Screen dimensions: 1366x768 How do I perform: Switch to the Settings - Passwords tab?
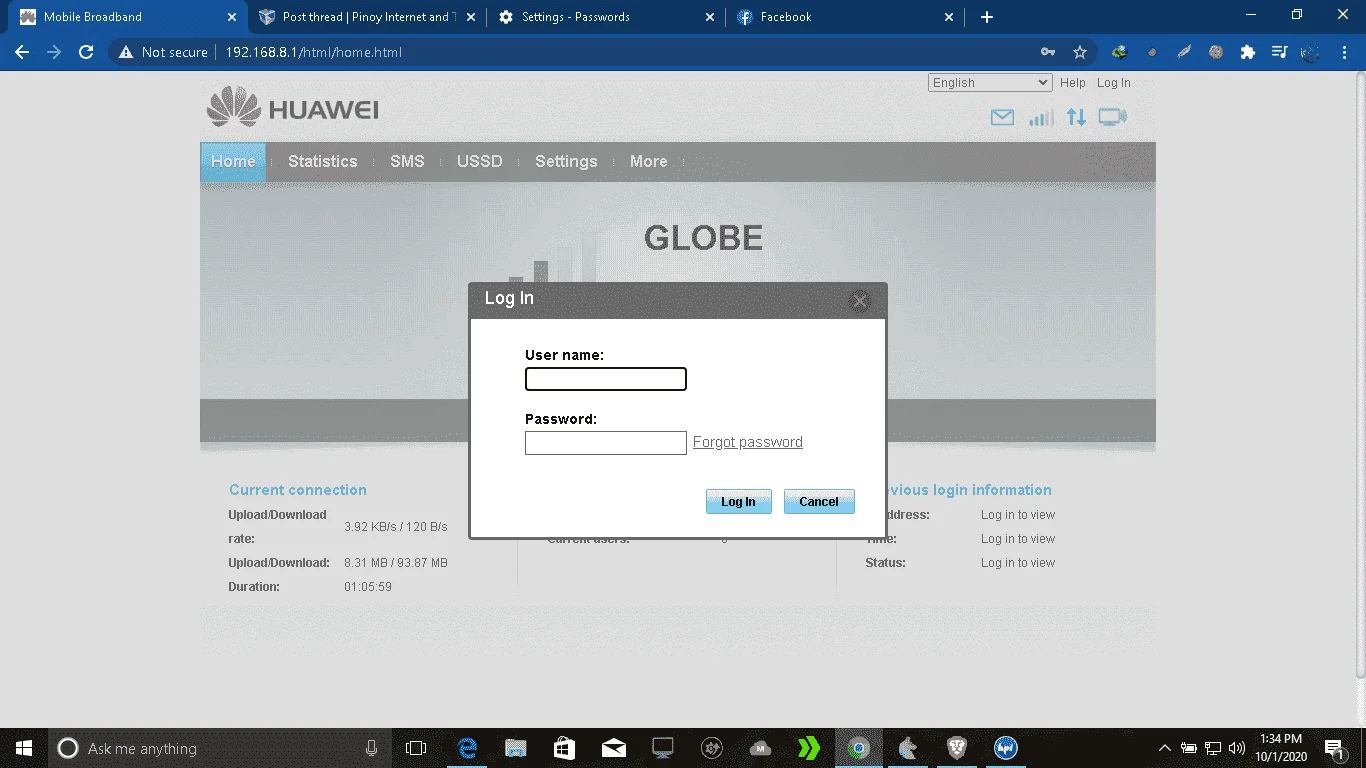(606, 17)
